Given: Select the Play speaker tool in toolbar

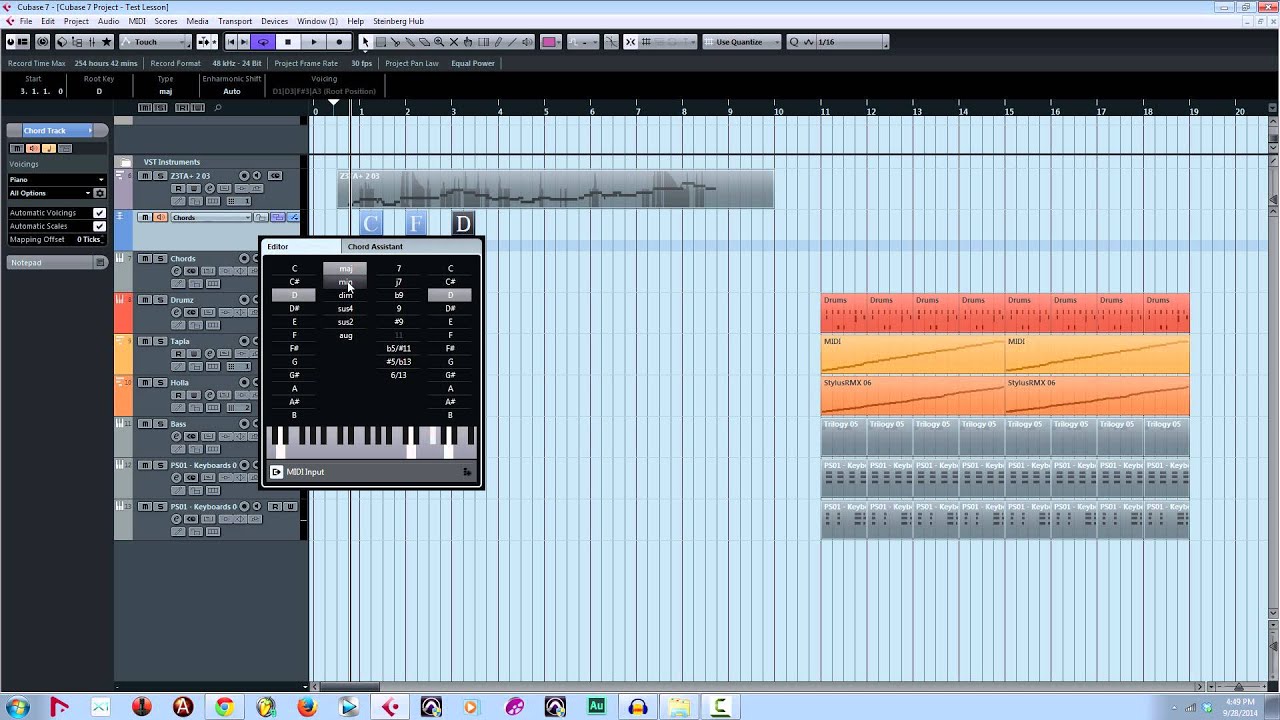Looking at the screenshot, I should tap(529, 42).
